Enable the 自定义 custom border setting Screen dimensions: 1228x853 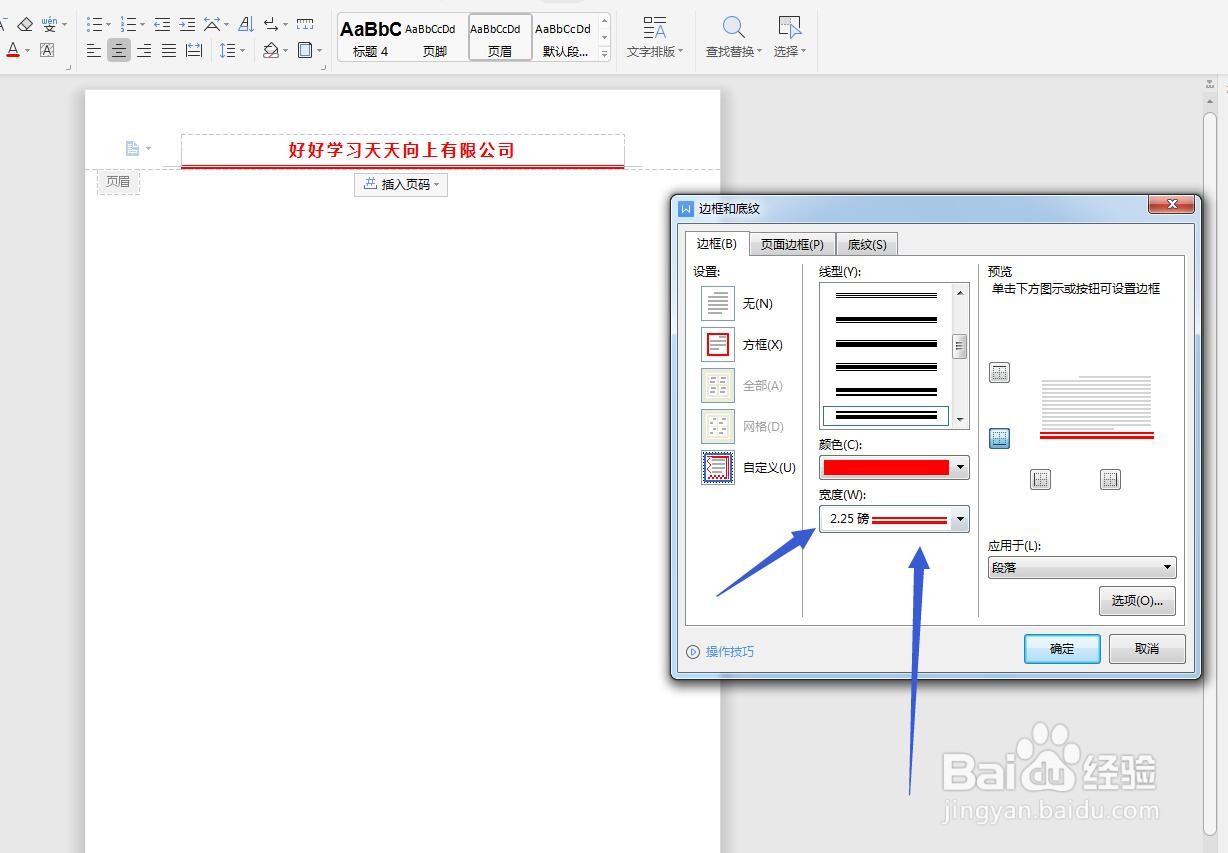pos(717,467)
